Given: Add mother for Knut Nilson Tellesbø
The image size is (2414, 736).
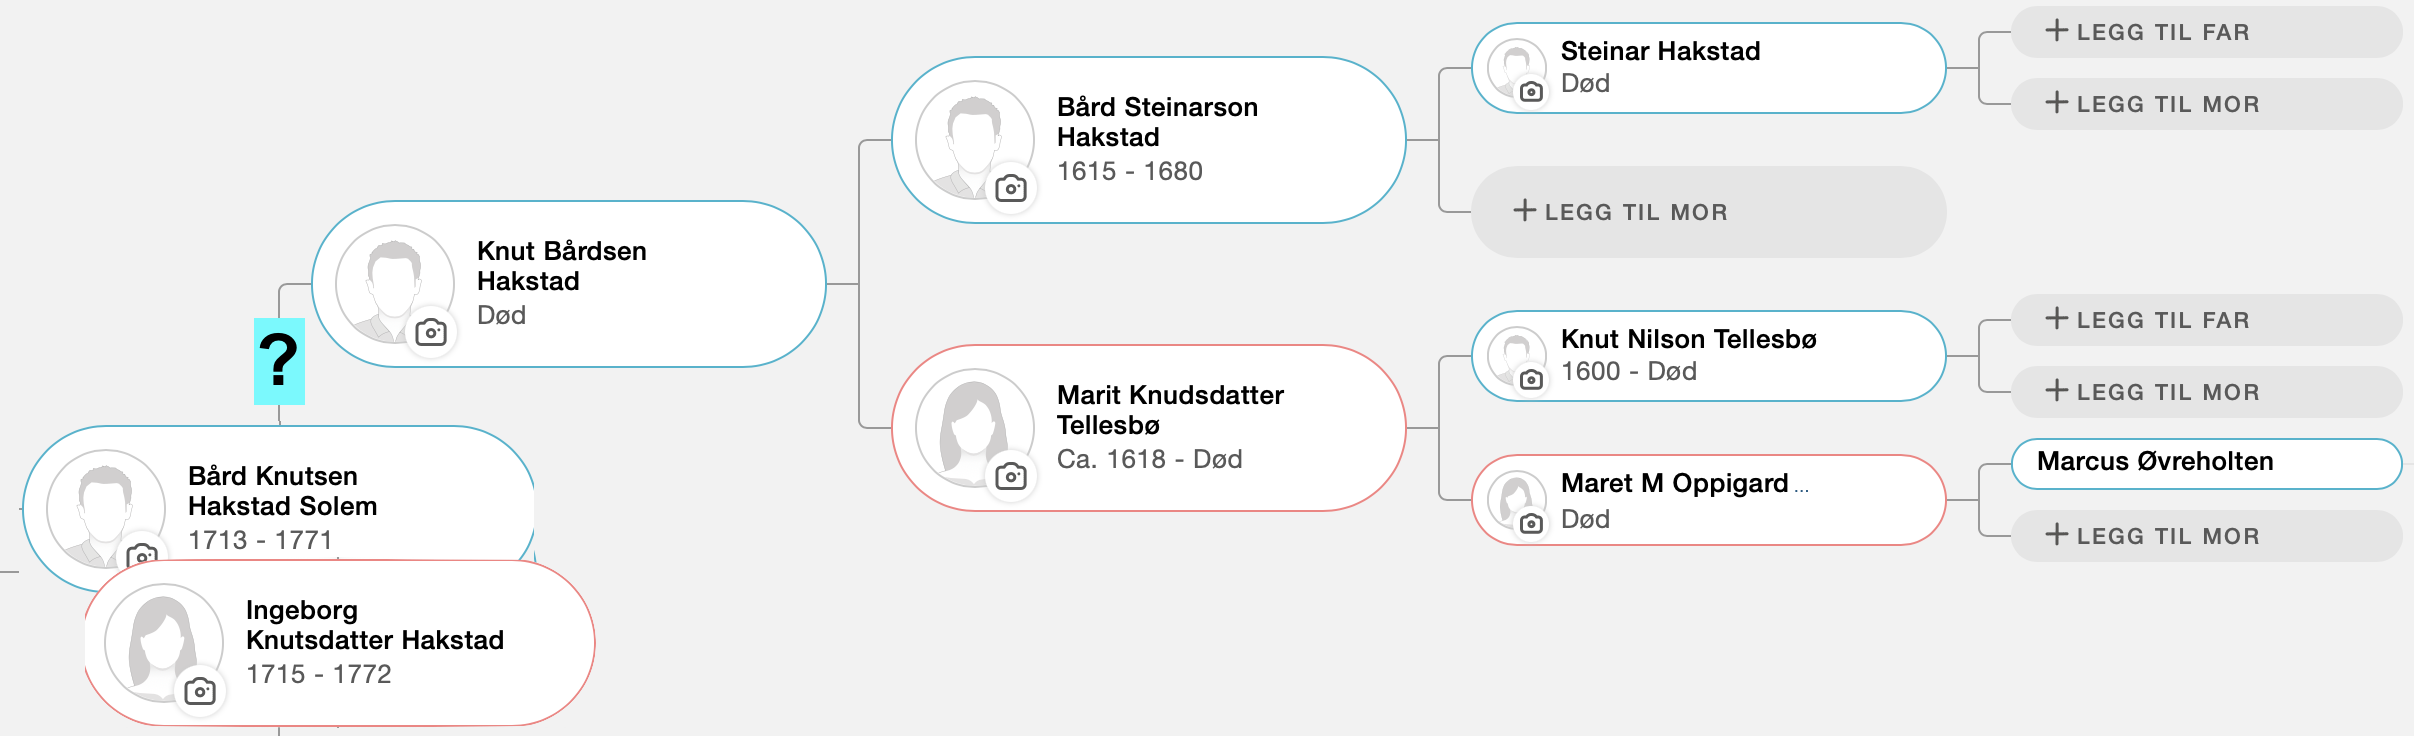Looking at the screenshot, I should (2206, 392).
